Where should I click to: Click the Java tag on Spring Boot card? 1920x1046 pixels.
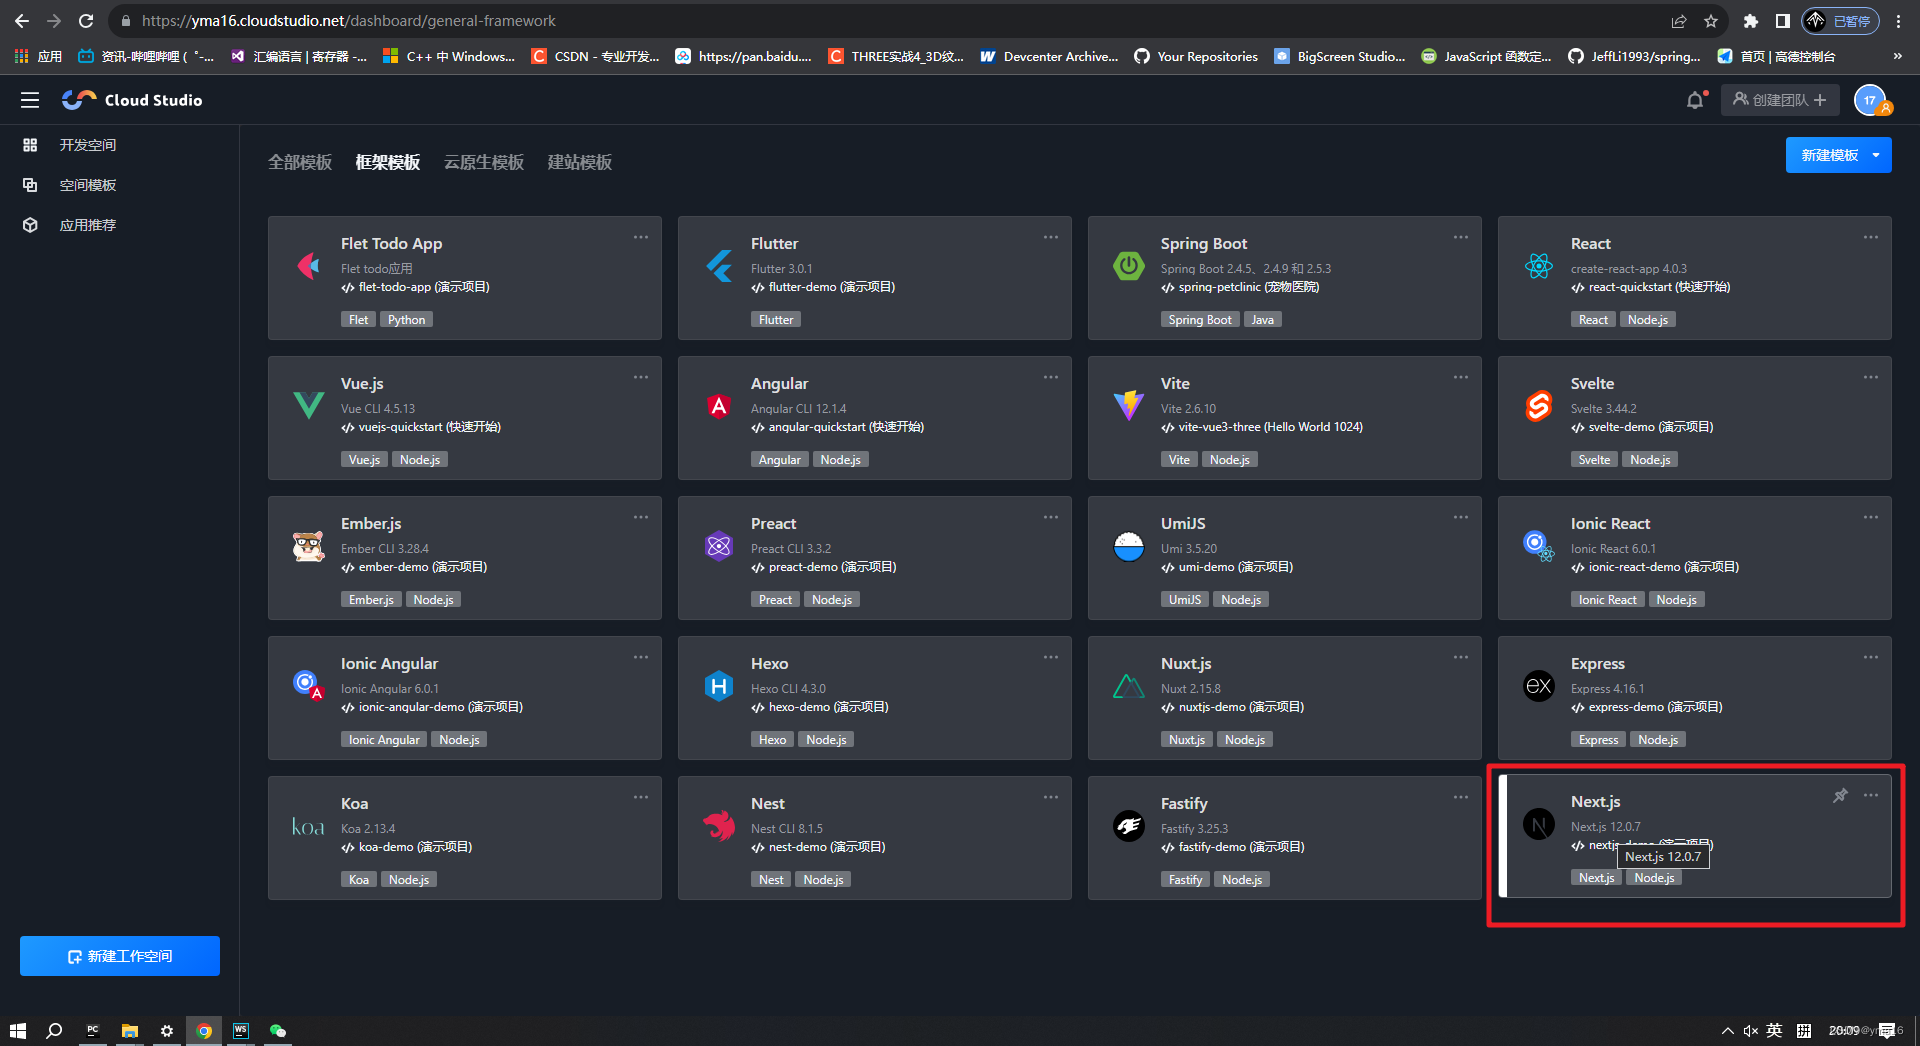(x=1263, y=320)
